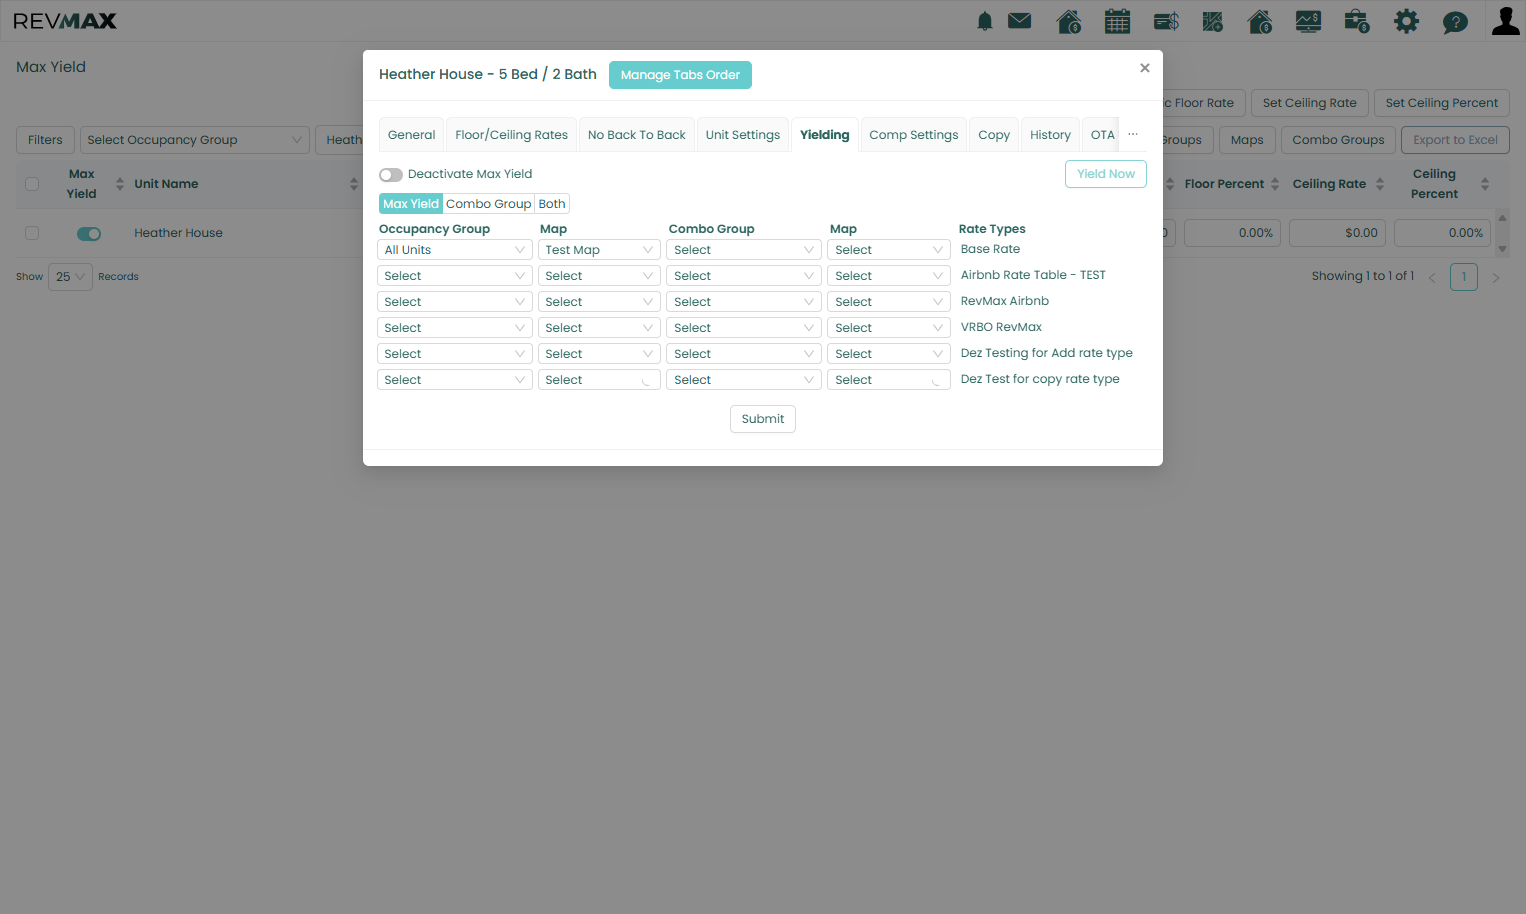The height and width of the screenshot is (914, 1526).
Task: Click the house-dollar icon beside the monitor icon
Action: pos(1260,21)
